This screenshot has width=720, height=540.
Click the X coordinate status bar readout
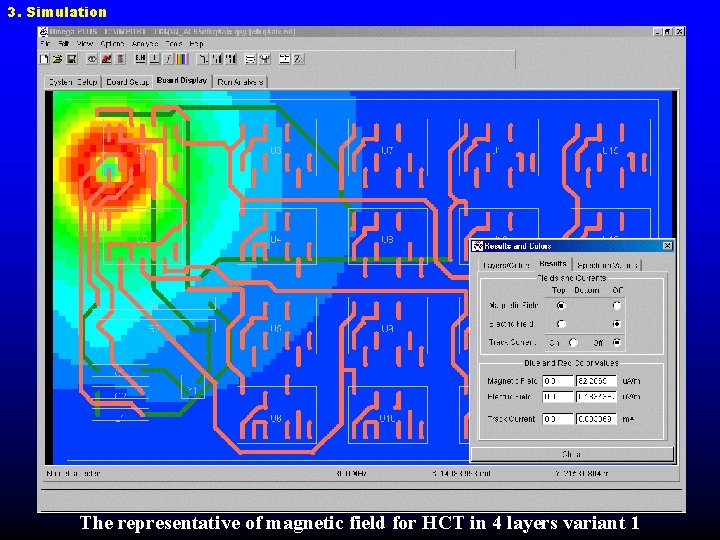coord(461,473)
